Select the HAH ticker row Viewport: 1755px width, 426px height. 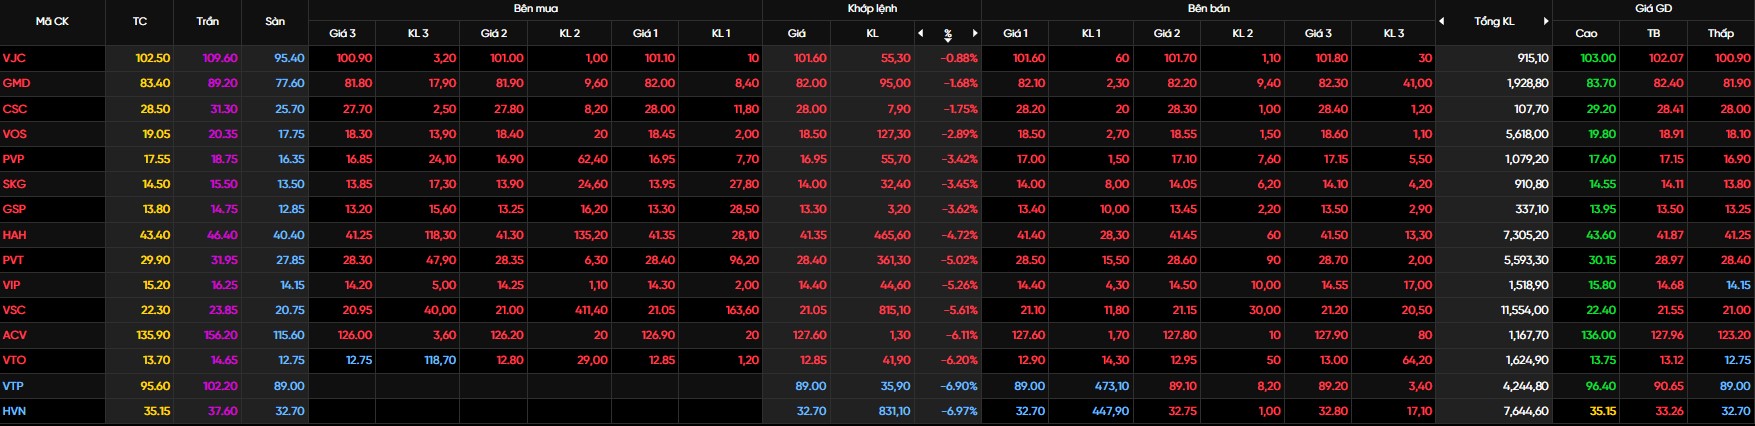15,235
